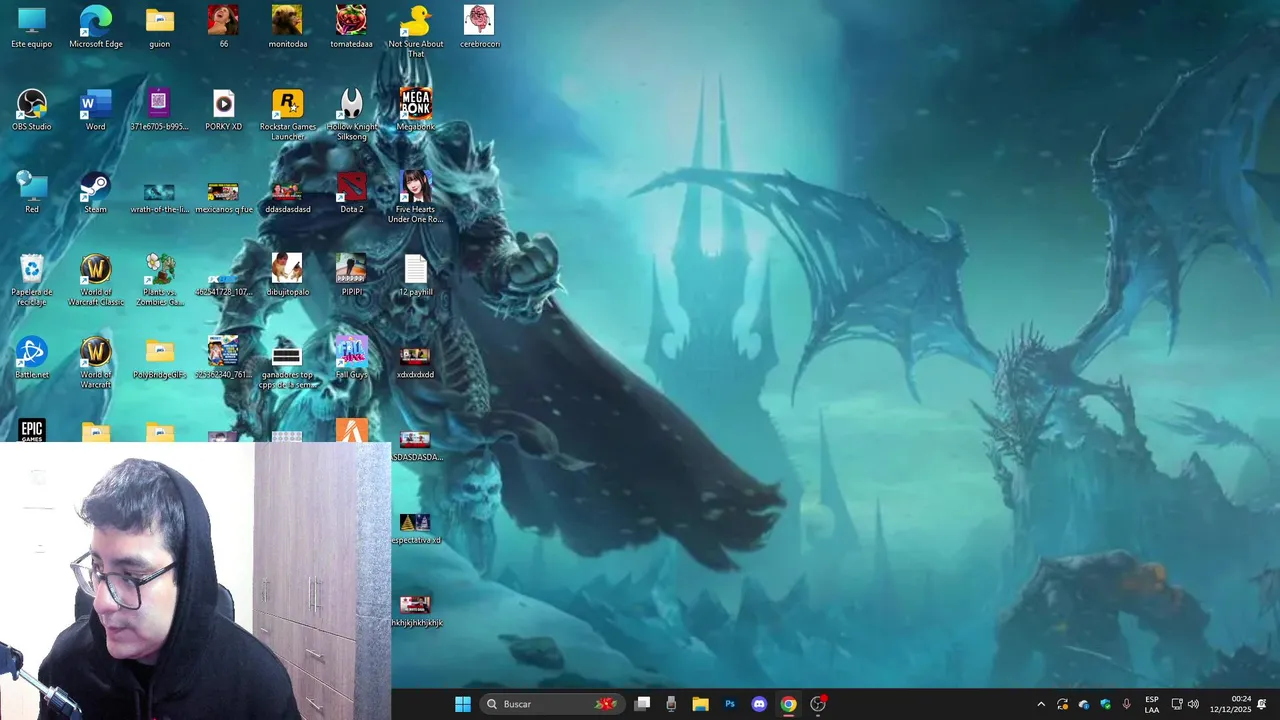Open the Windows Security tray icon
This screenshot has width=1280, height=720.
point(1105,704)
